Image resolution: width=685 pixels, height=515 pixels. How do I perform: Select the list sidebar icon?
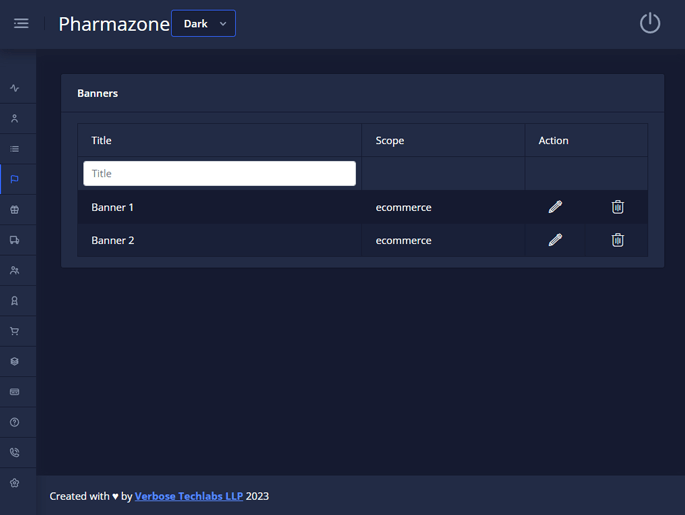[x=15, y=149]
